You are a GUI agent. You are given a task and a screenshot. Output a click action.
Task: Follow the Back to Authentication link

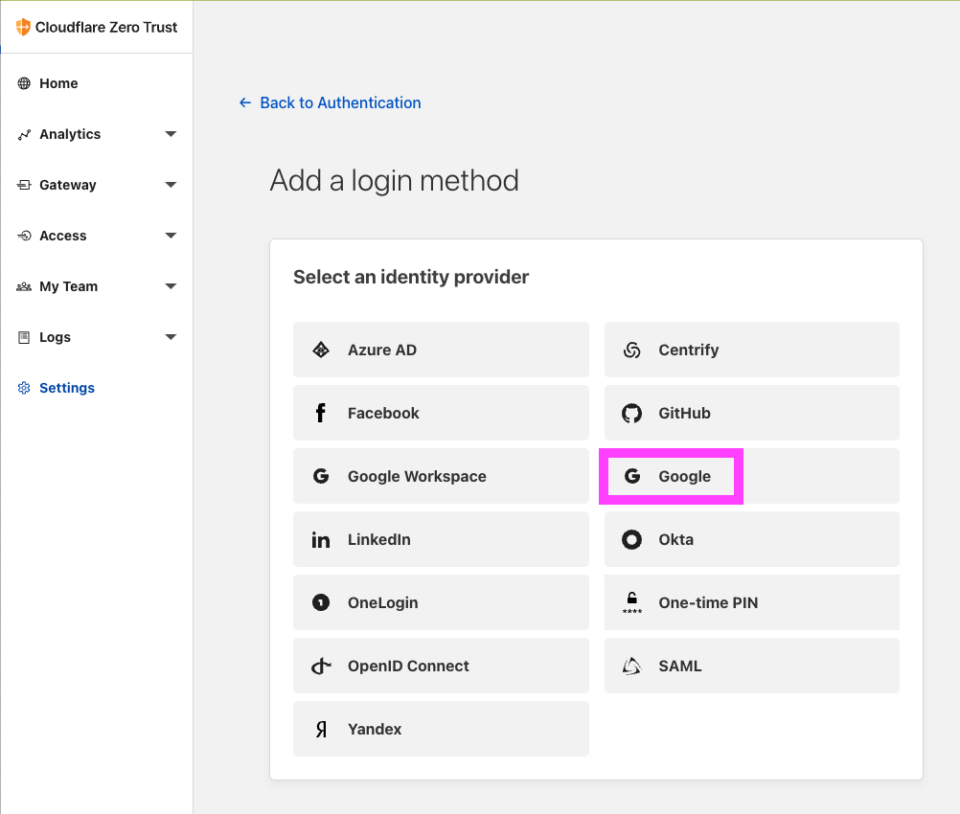click(340, 103)
